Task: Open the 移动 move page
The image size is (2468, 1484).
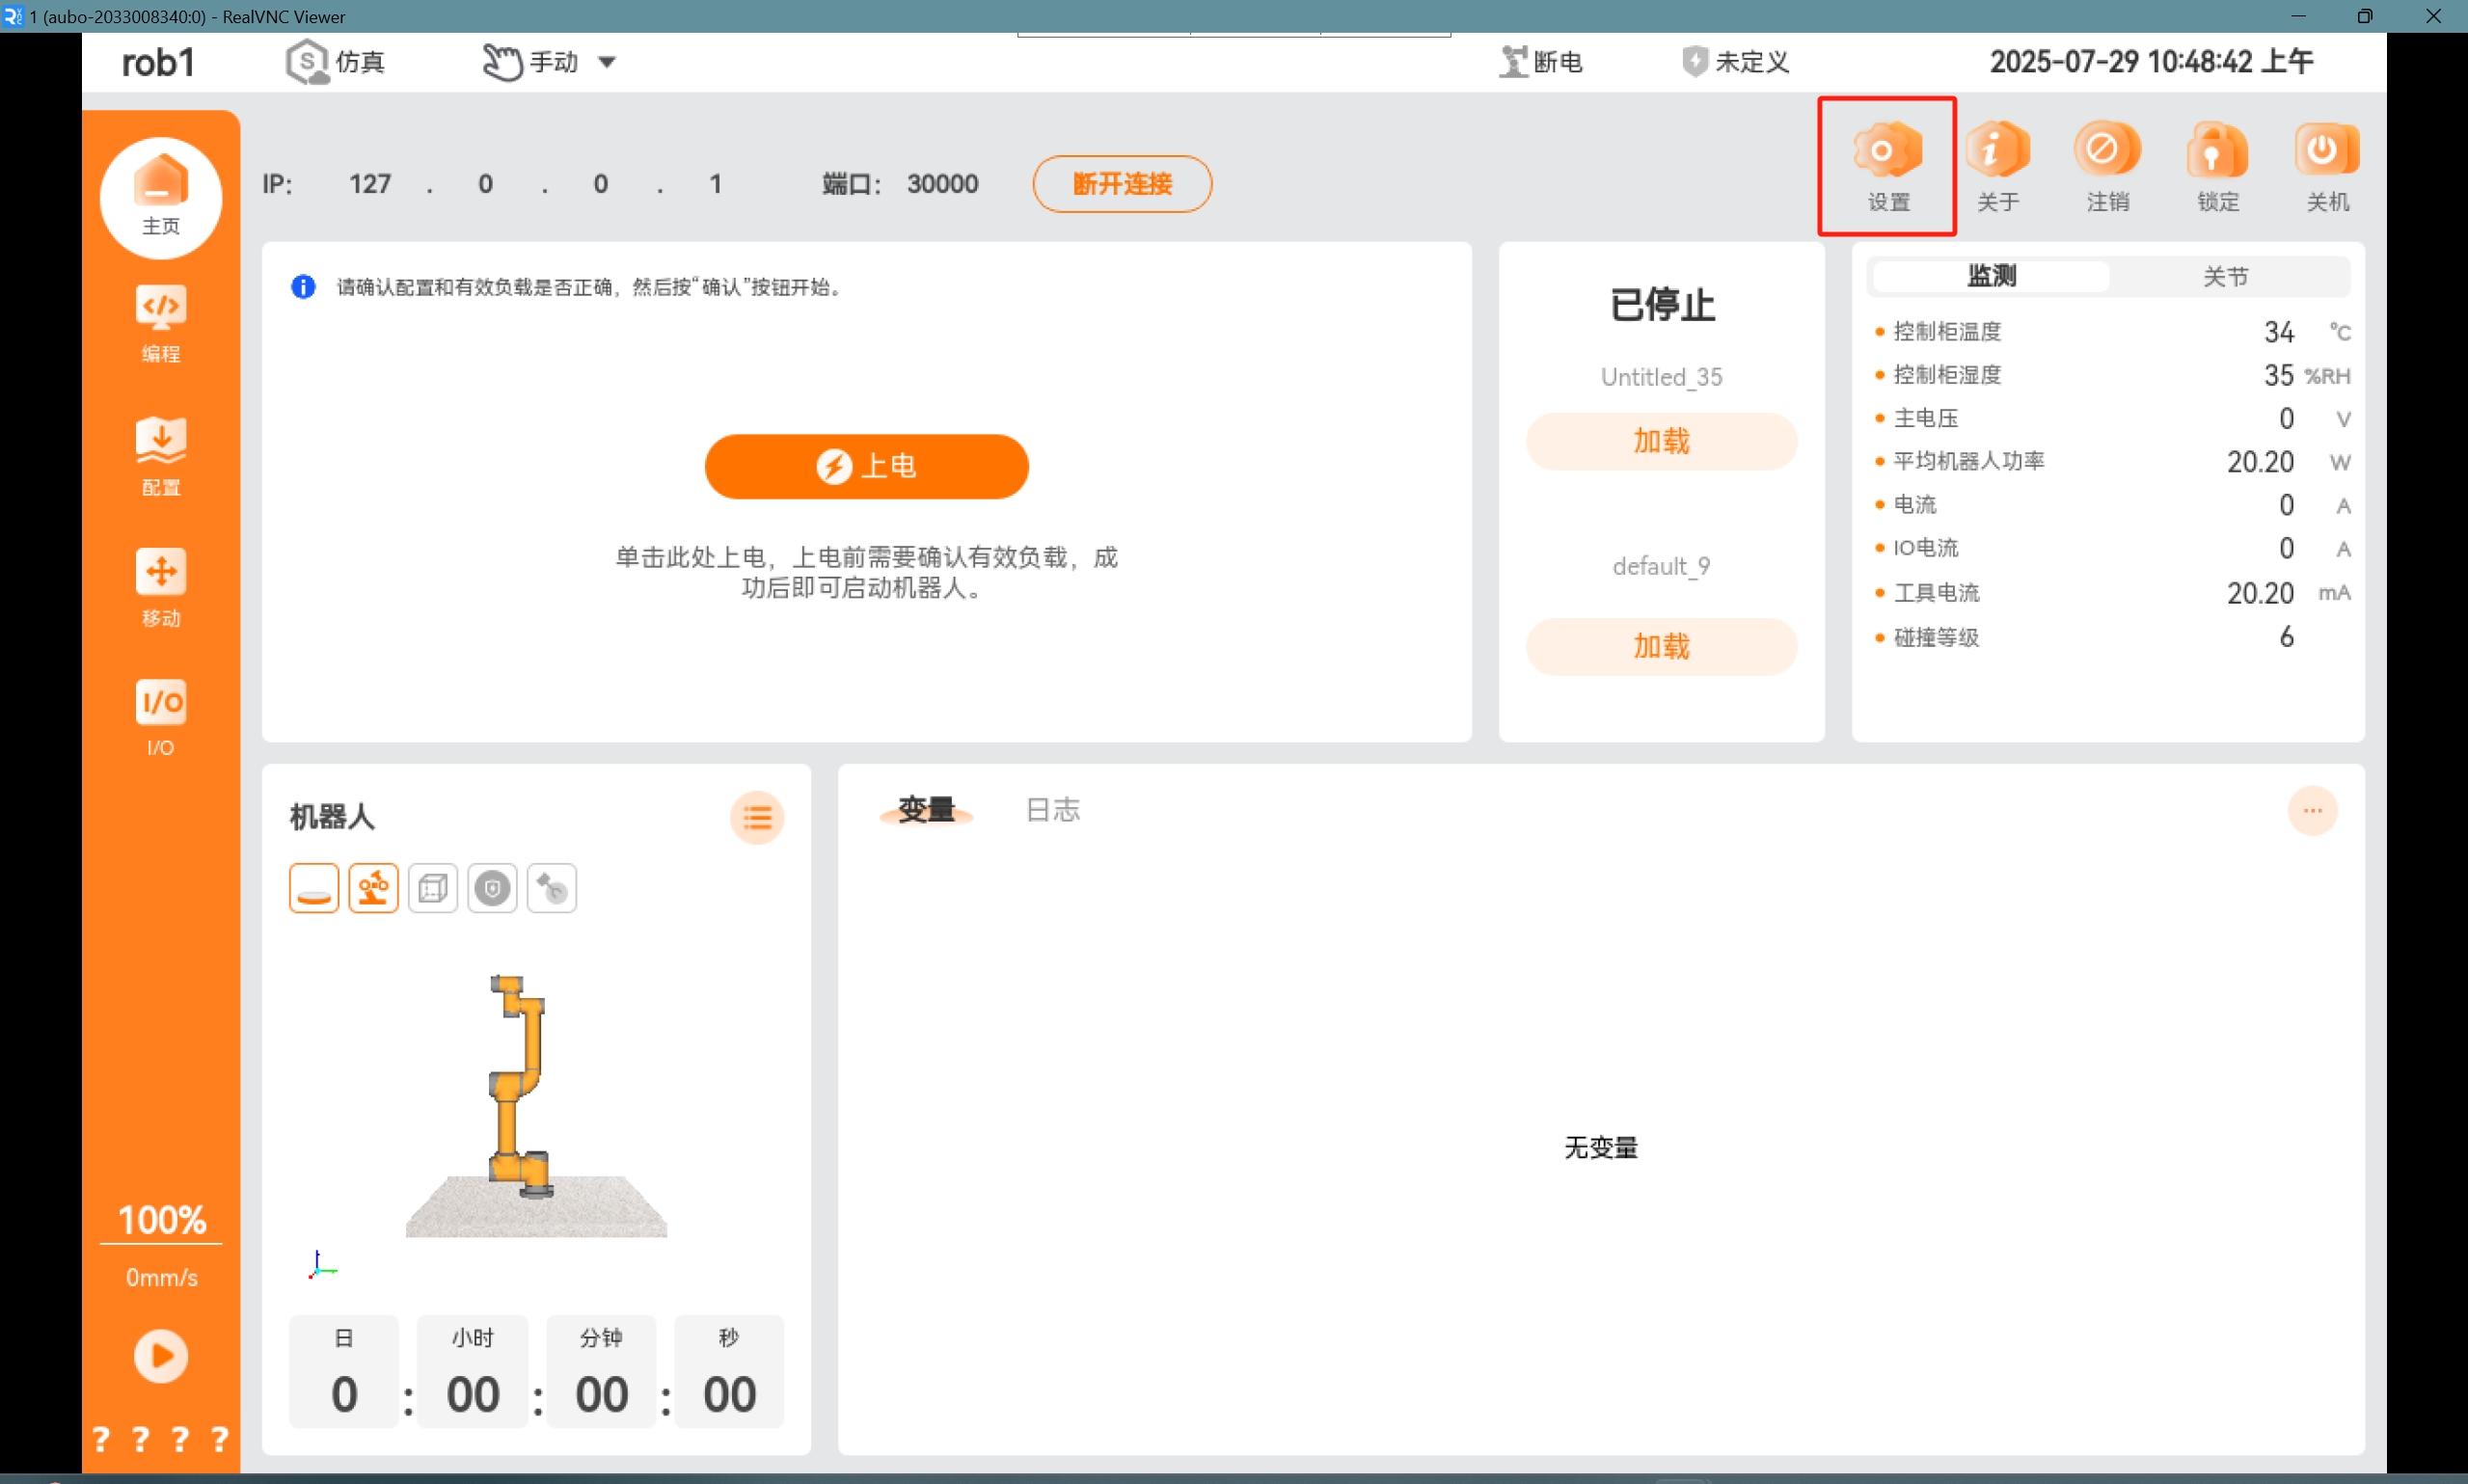Action: click(161, 588)
